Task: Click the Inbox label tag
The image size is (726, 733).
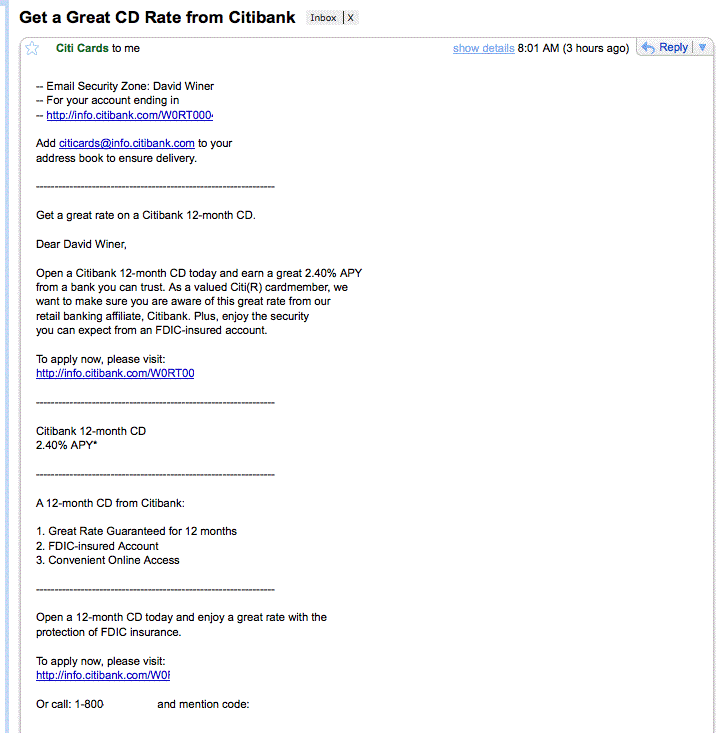Action: click(x=323, y=18)
